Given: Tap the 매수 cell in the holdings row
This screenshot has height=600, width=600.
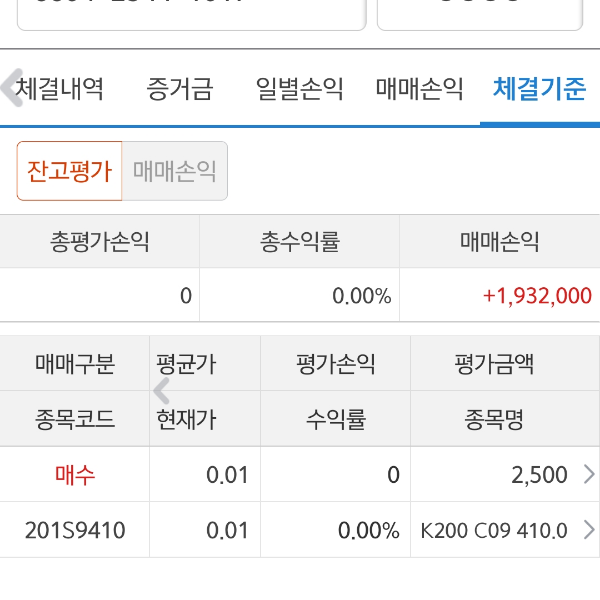Looking at the screenshot, I should tap(75, 475).
